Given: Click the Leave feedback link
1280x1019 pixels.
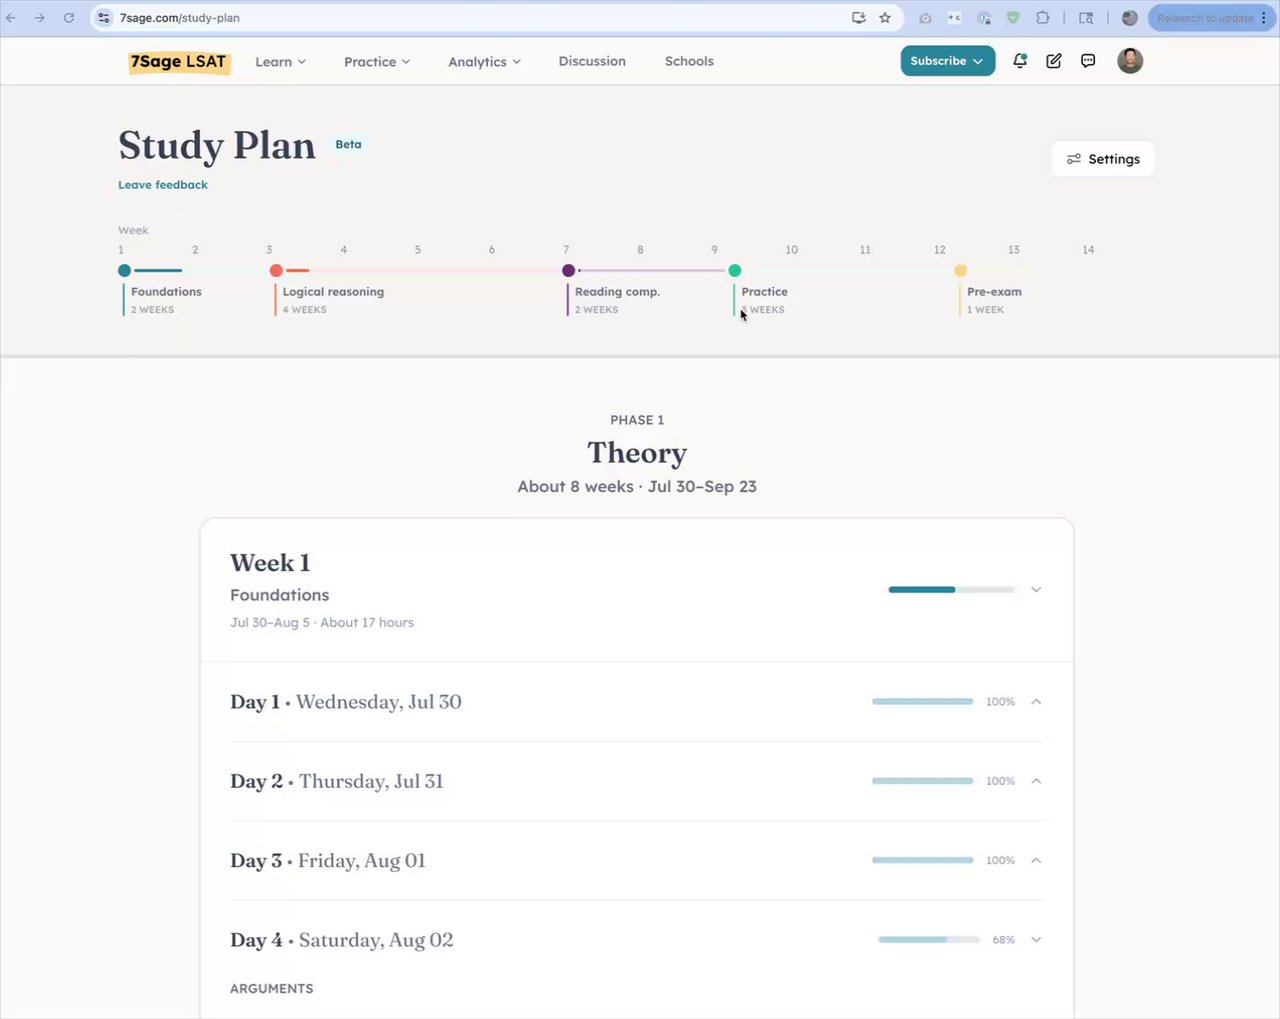Looking at the screenshot, I should tap(163, 185).
